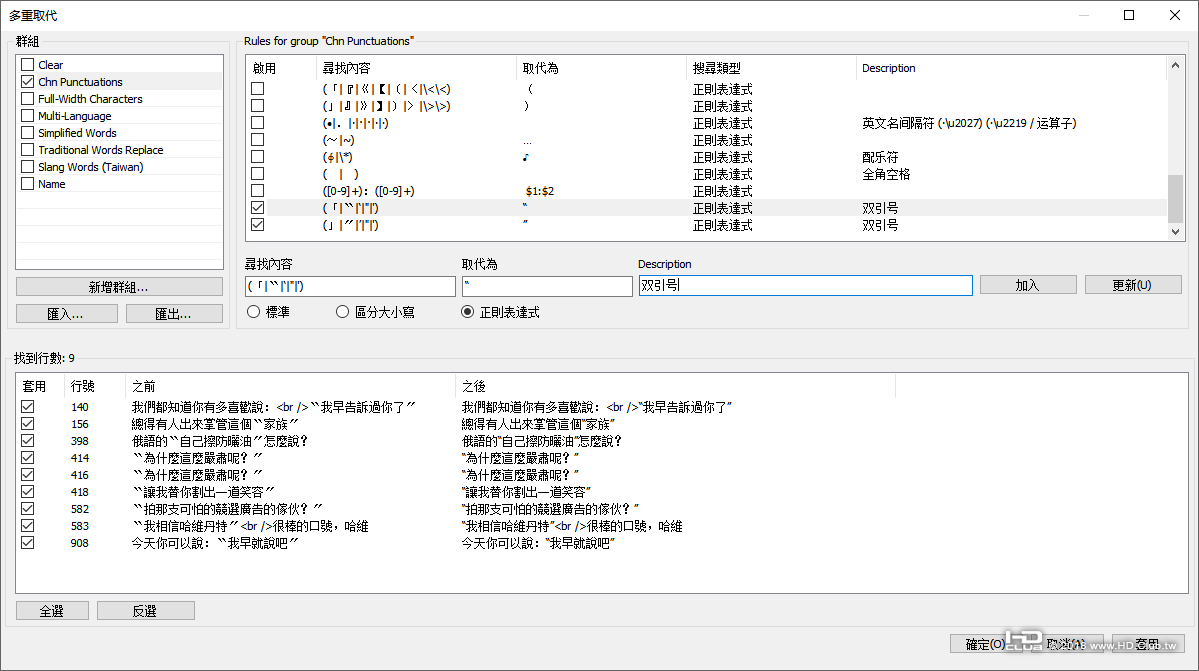The width and height of the screenshot is (1199, 671).
Task: Uncheck apply for line 582
Action: click(28, 508)
